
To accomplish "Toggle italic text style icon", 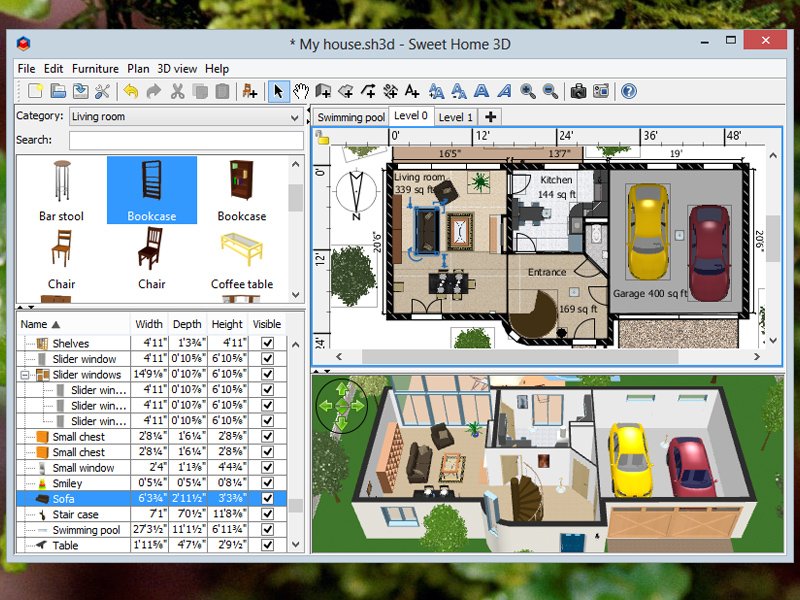I will (x=504, y=91).
